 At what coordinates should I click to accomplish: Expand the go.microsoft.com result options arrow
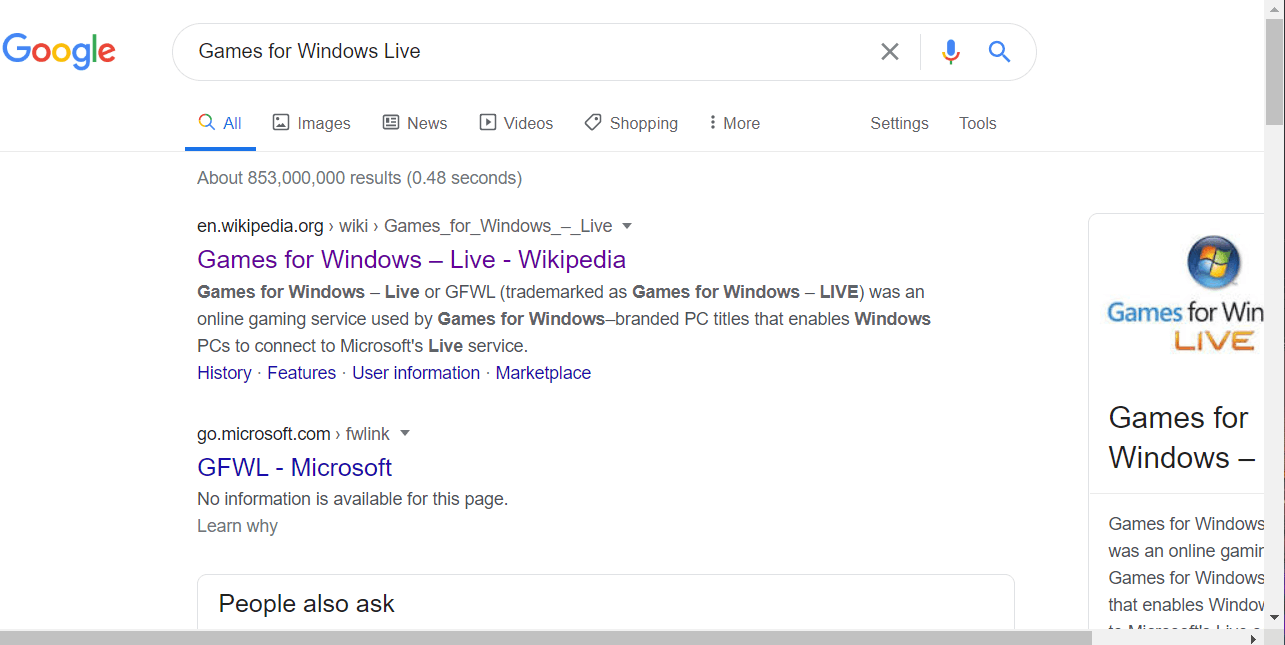[x=405, y=434]
